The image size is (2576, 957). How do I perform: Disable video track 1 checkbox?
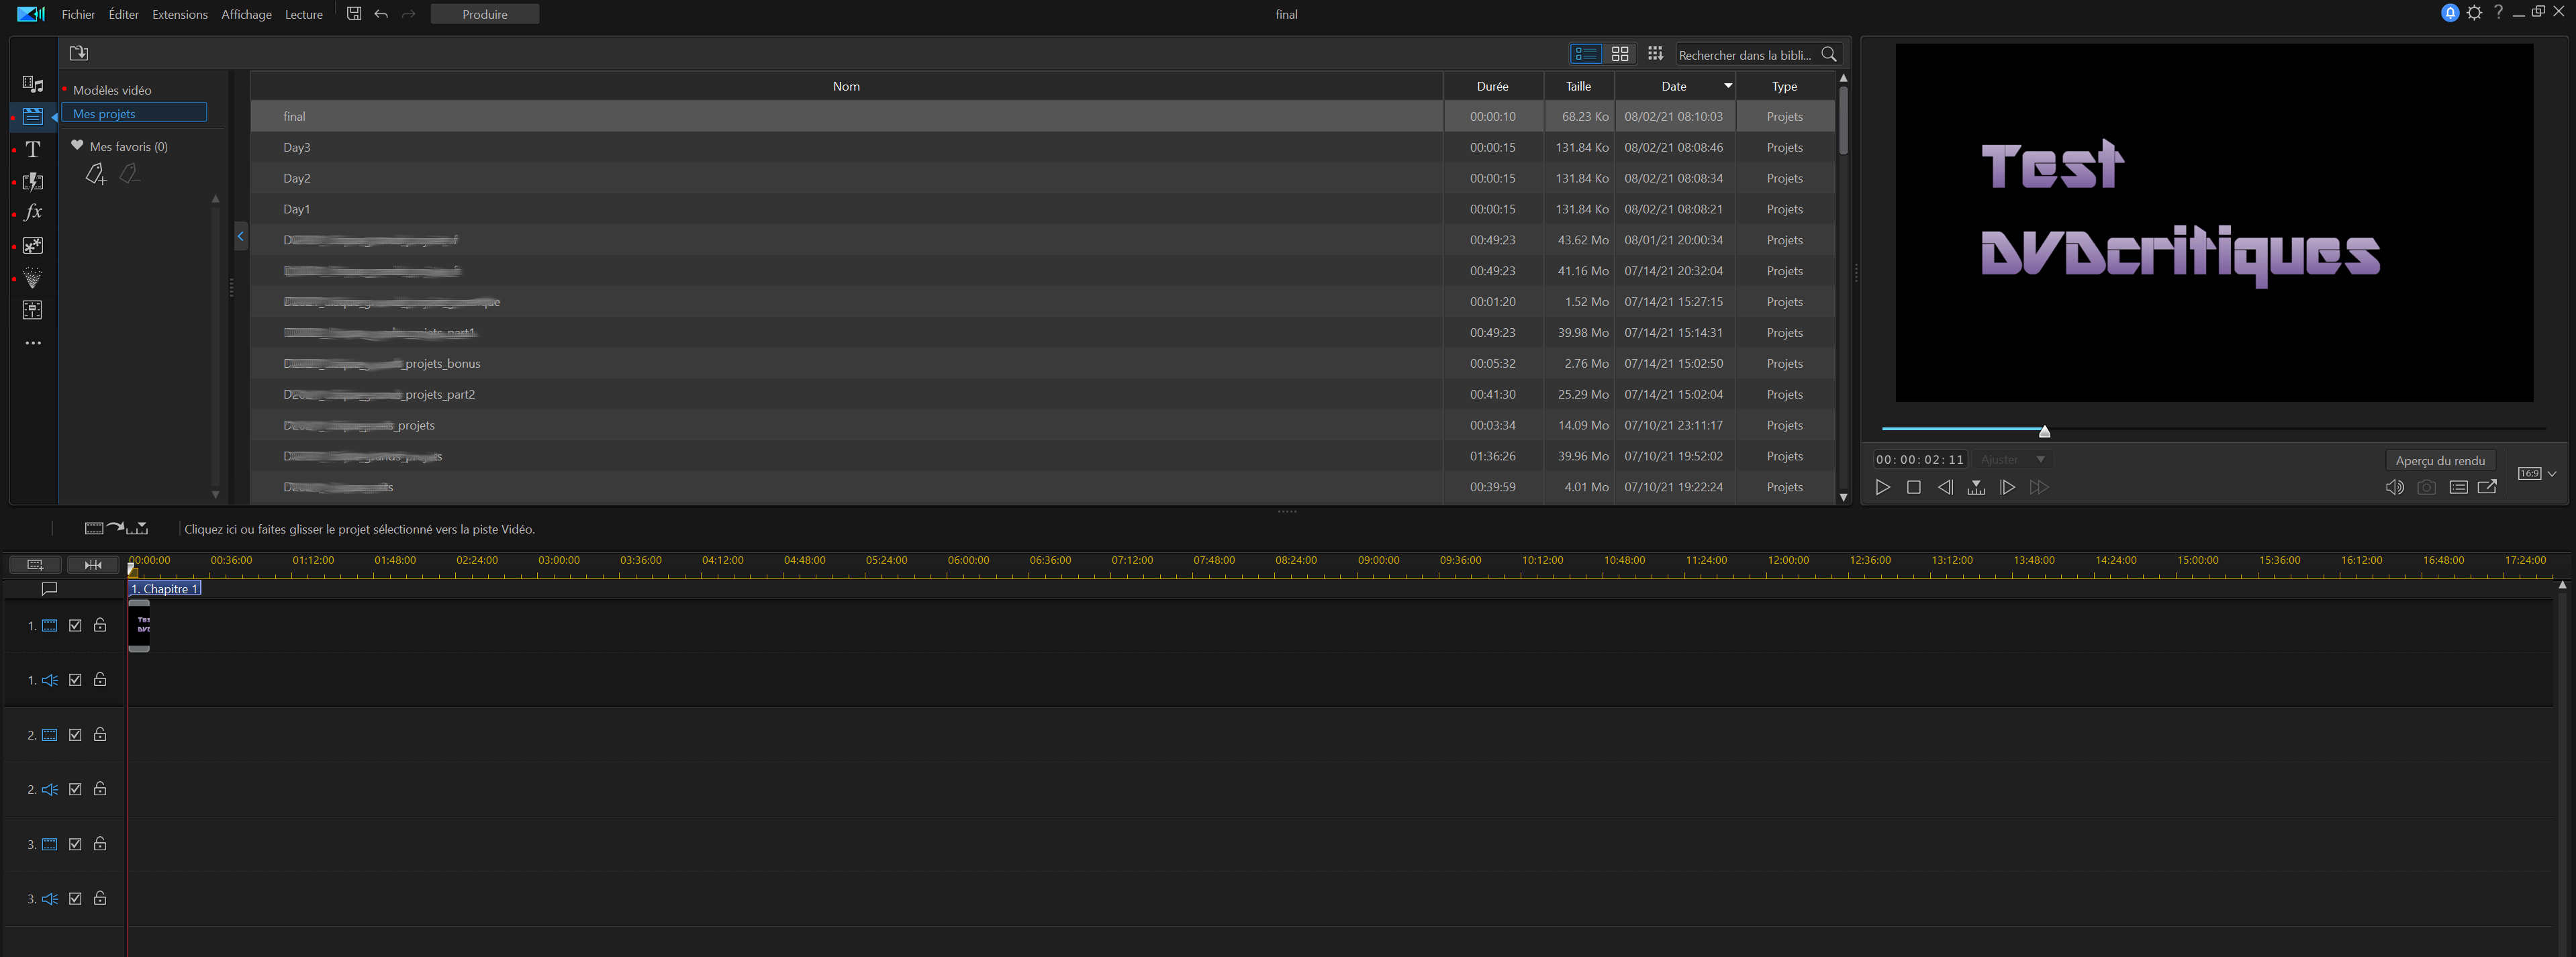tap(75, 625)
